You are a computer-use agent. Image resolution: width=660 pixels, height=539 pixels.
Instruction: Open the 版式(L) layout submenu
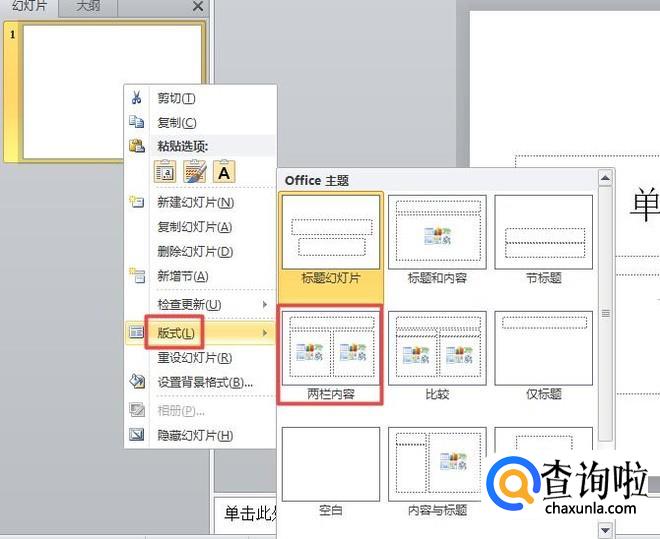point(200,333)
